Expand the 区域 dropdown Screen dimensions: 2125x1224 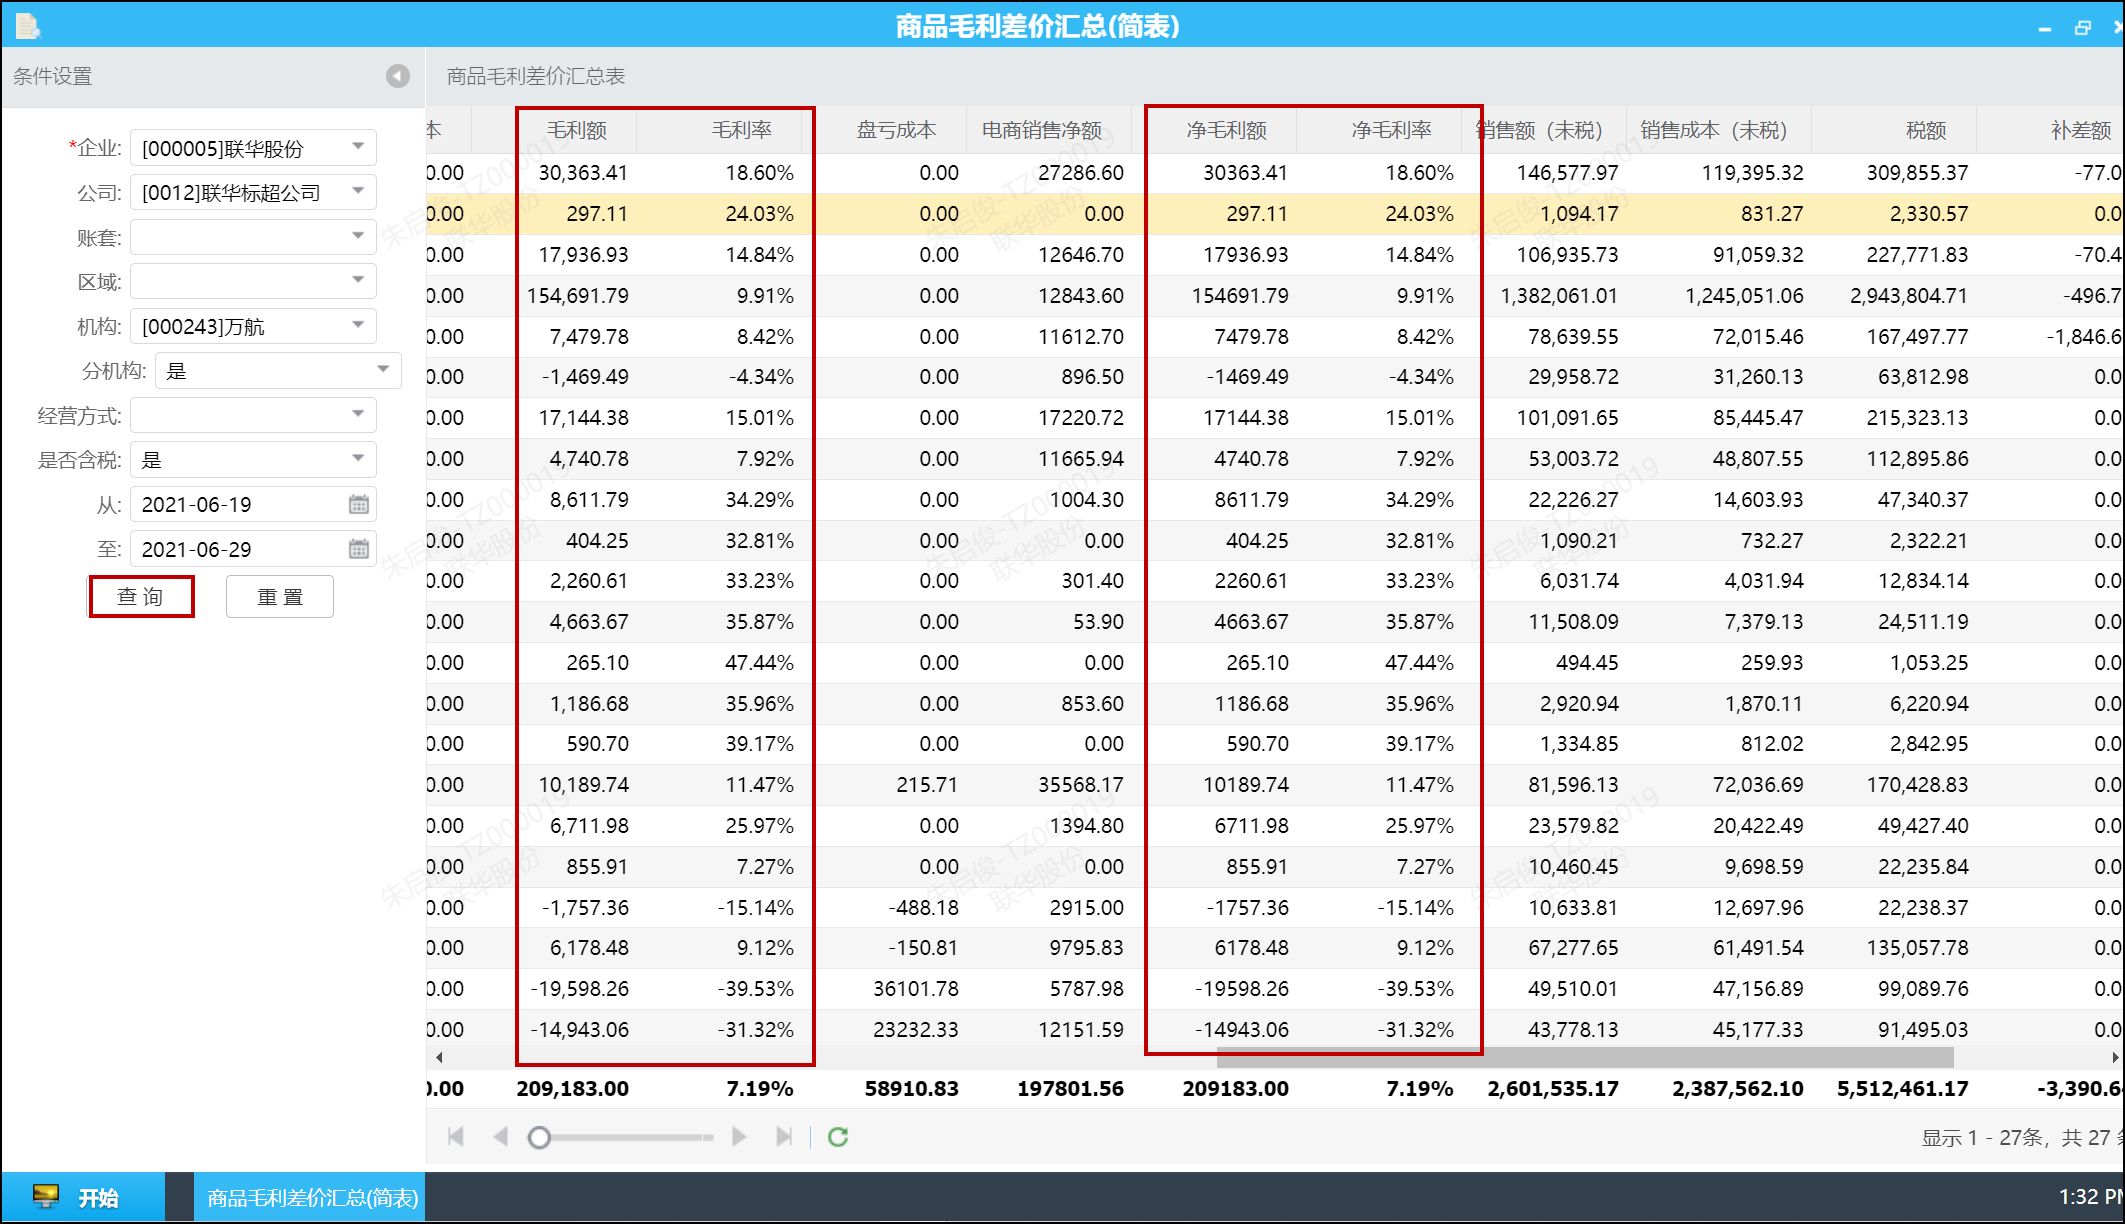[x=358, y=281]
